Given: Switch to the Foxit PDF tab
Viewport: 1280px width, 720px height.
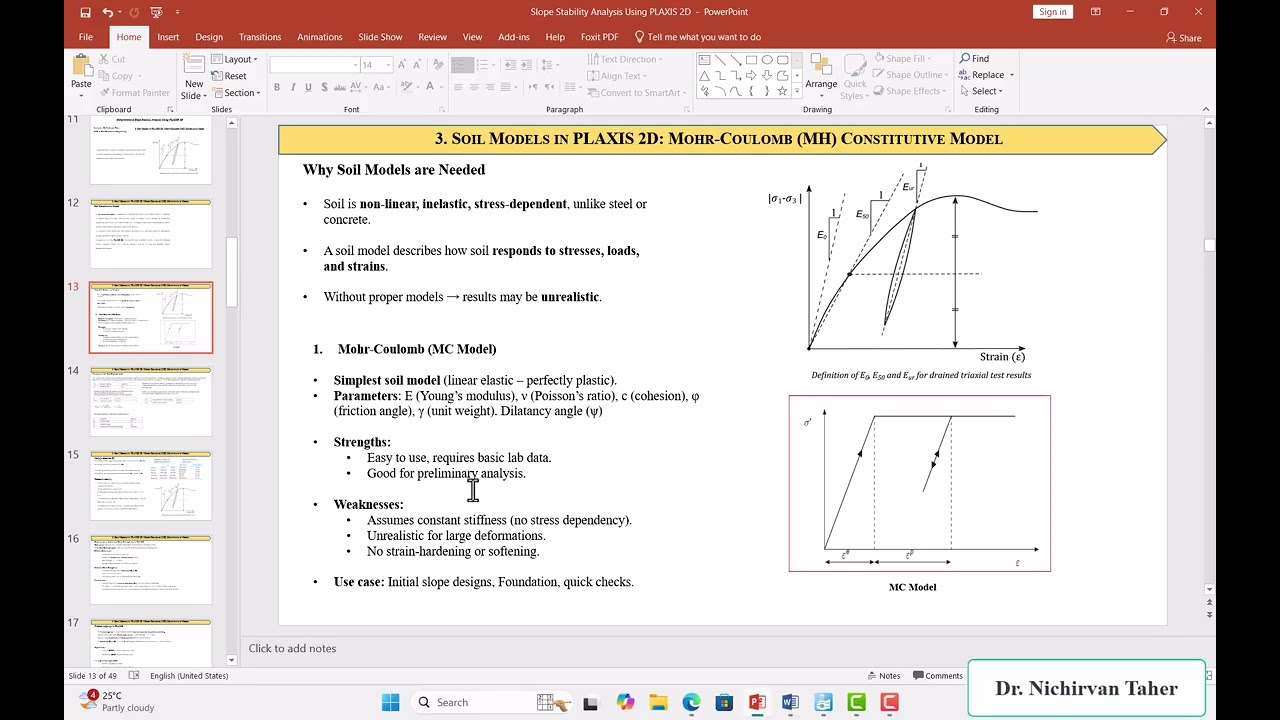Looking at the screenshot, I should 600,37.
